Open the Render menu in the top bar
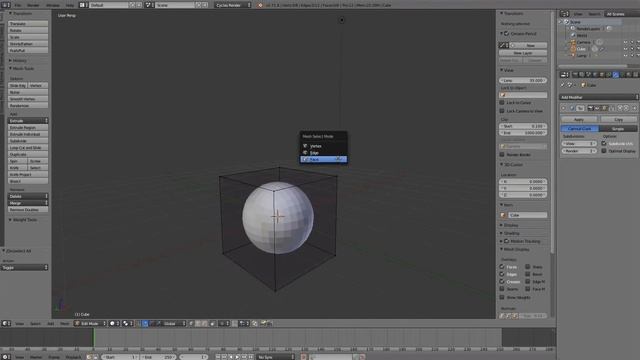 [33, 5]
